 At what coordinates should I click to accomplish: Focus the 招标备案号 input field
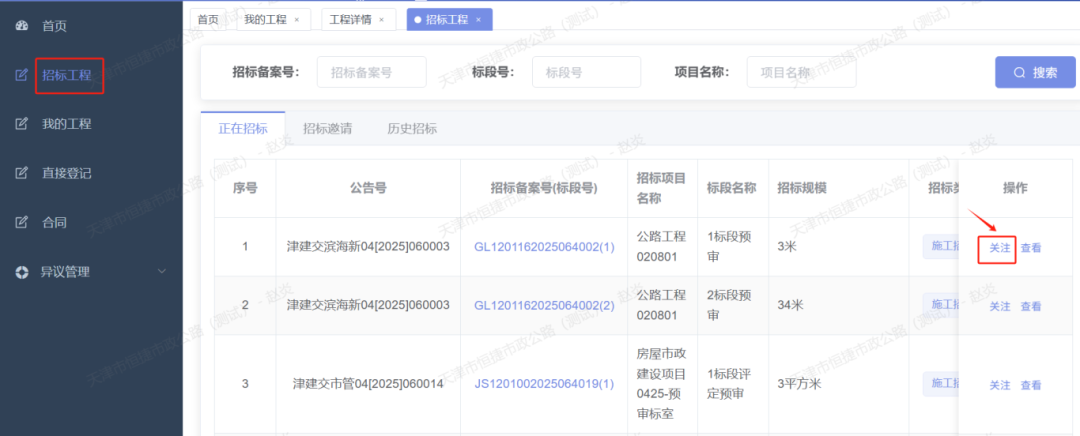[x=371, y=72]
